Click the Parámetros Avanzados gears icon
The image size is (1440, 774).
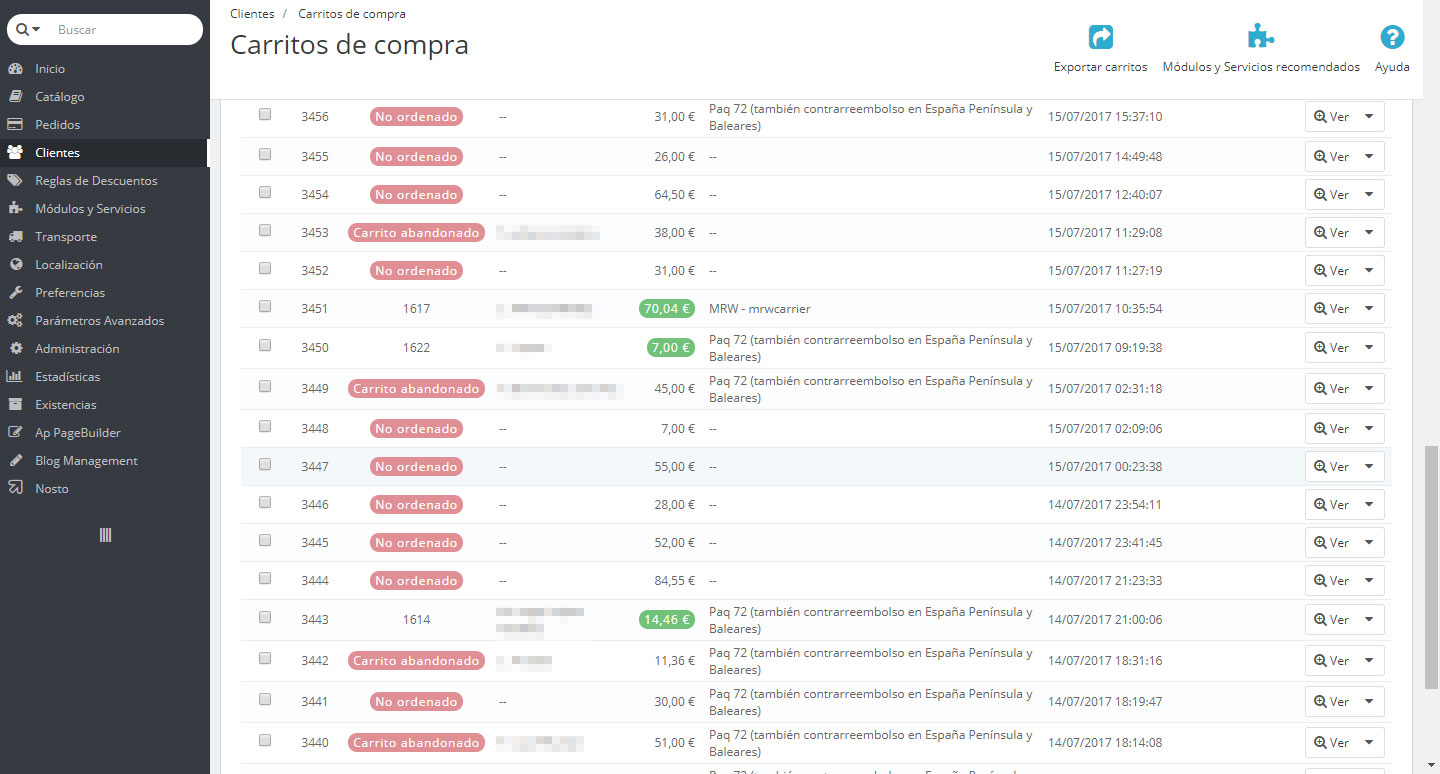(15, 321)
